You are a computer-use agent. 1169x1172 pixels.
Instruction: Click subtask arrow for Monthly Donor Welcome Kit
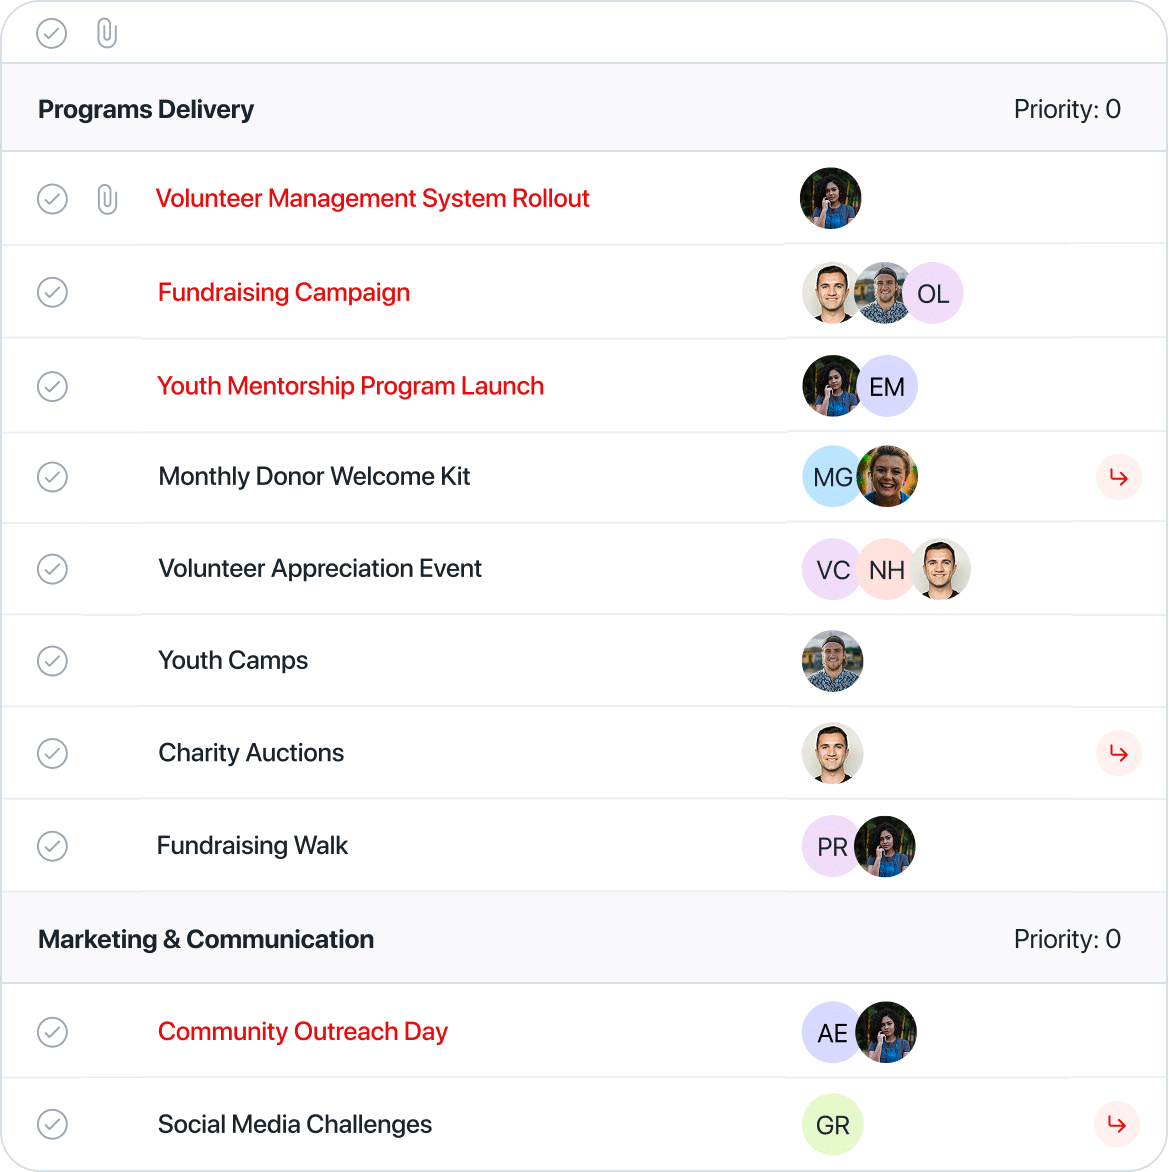tap(1118, 477)
